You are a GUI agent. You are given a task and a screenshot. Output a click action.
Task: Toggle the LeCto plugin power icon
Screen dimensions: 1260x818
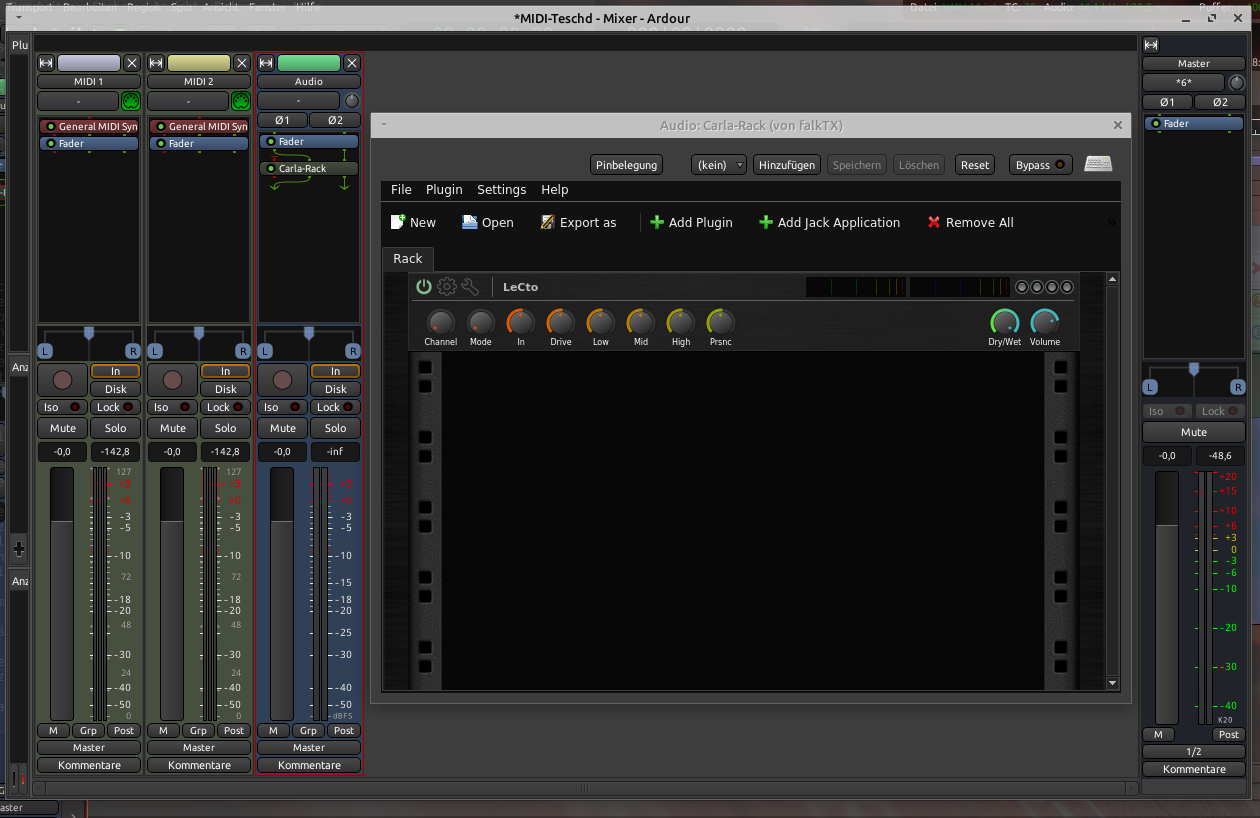[424, 287]
